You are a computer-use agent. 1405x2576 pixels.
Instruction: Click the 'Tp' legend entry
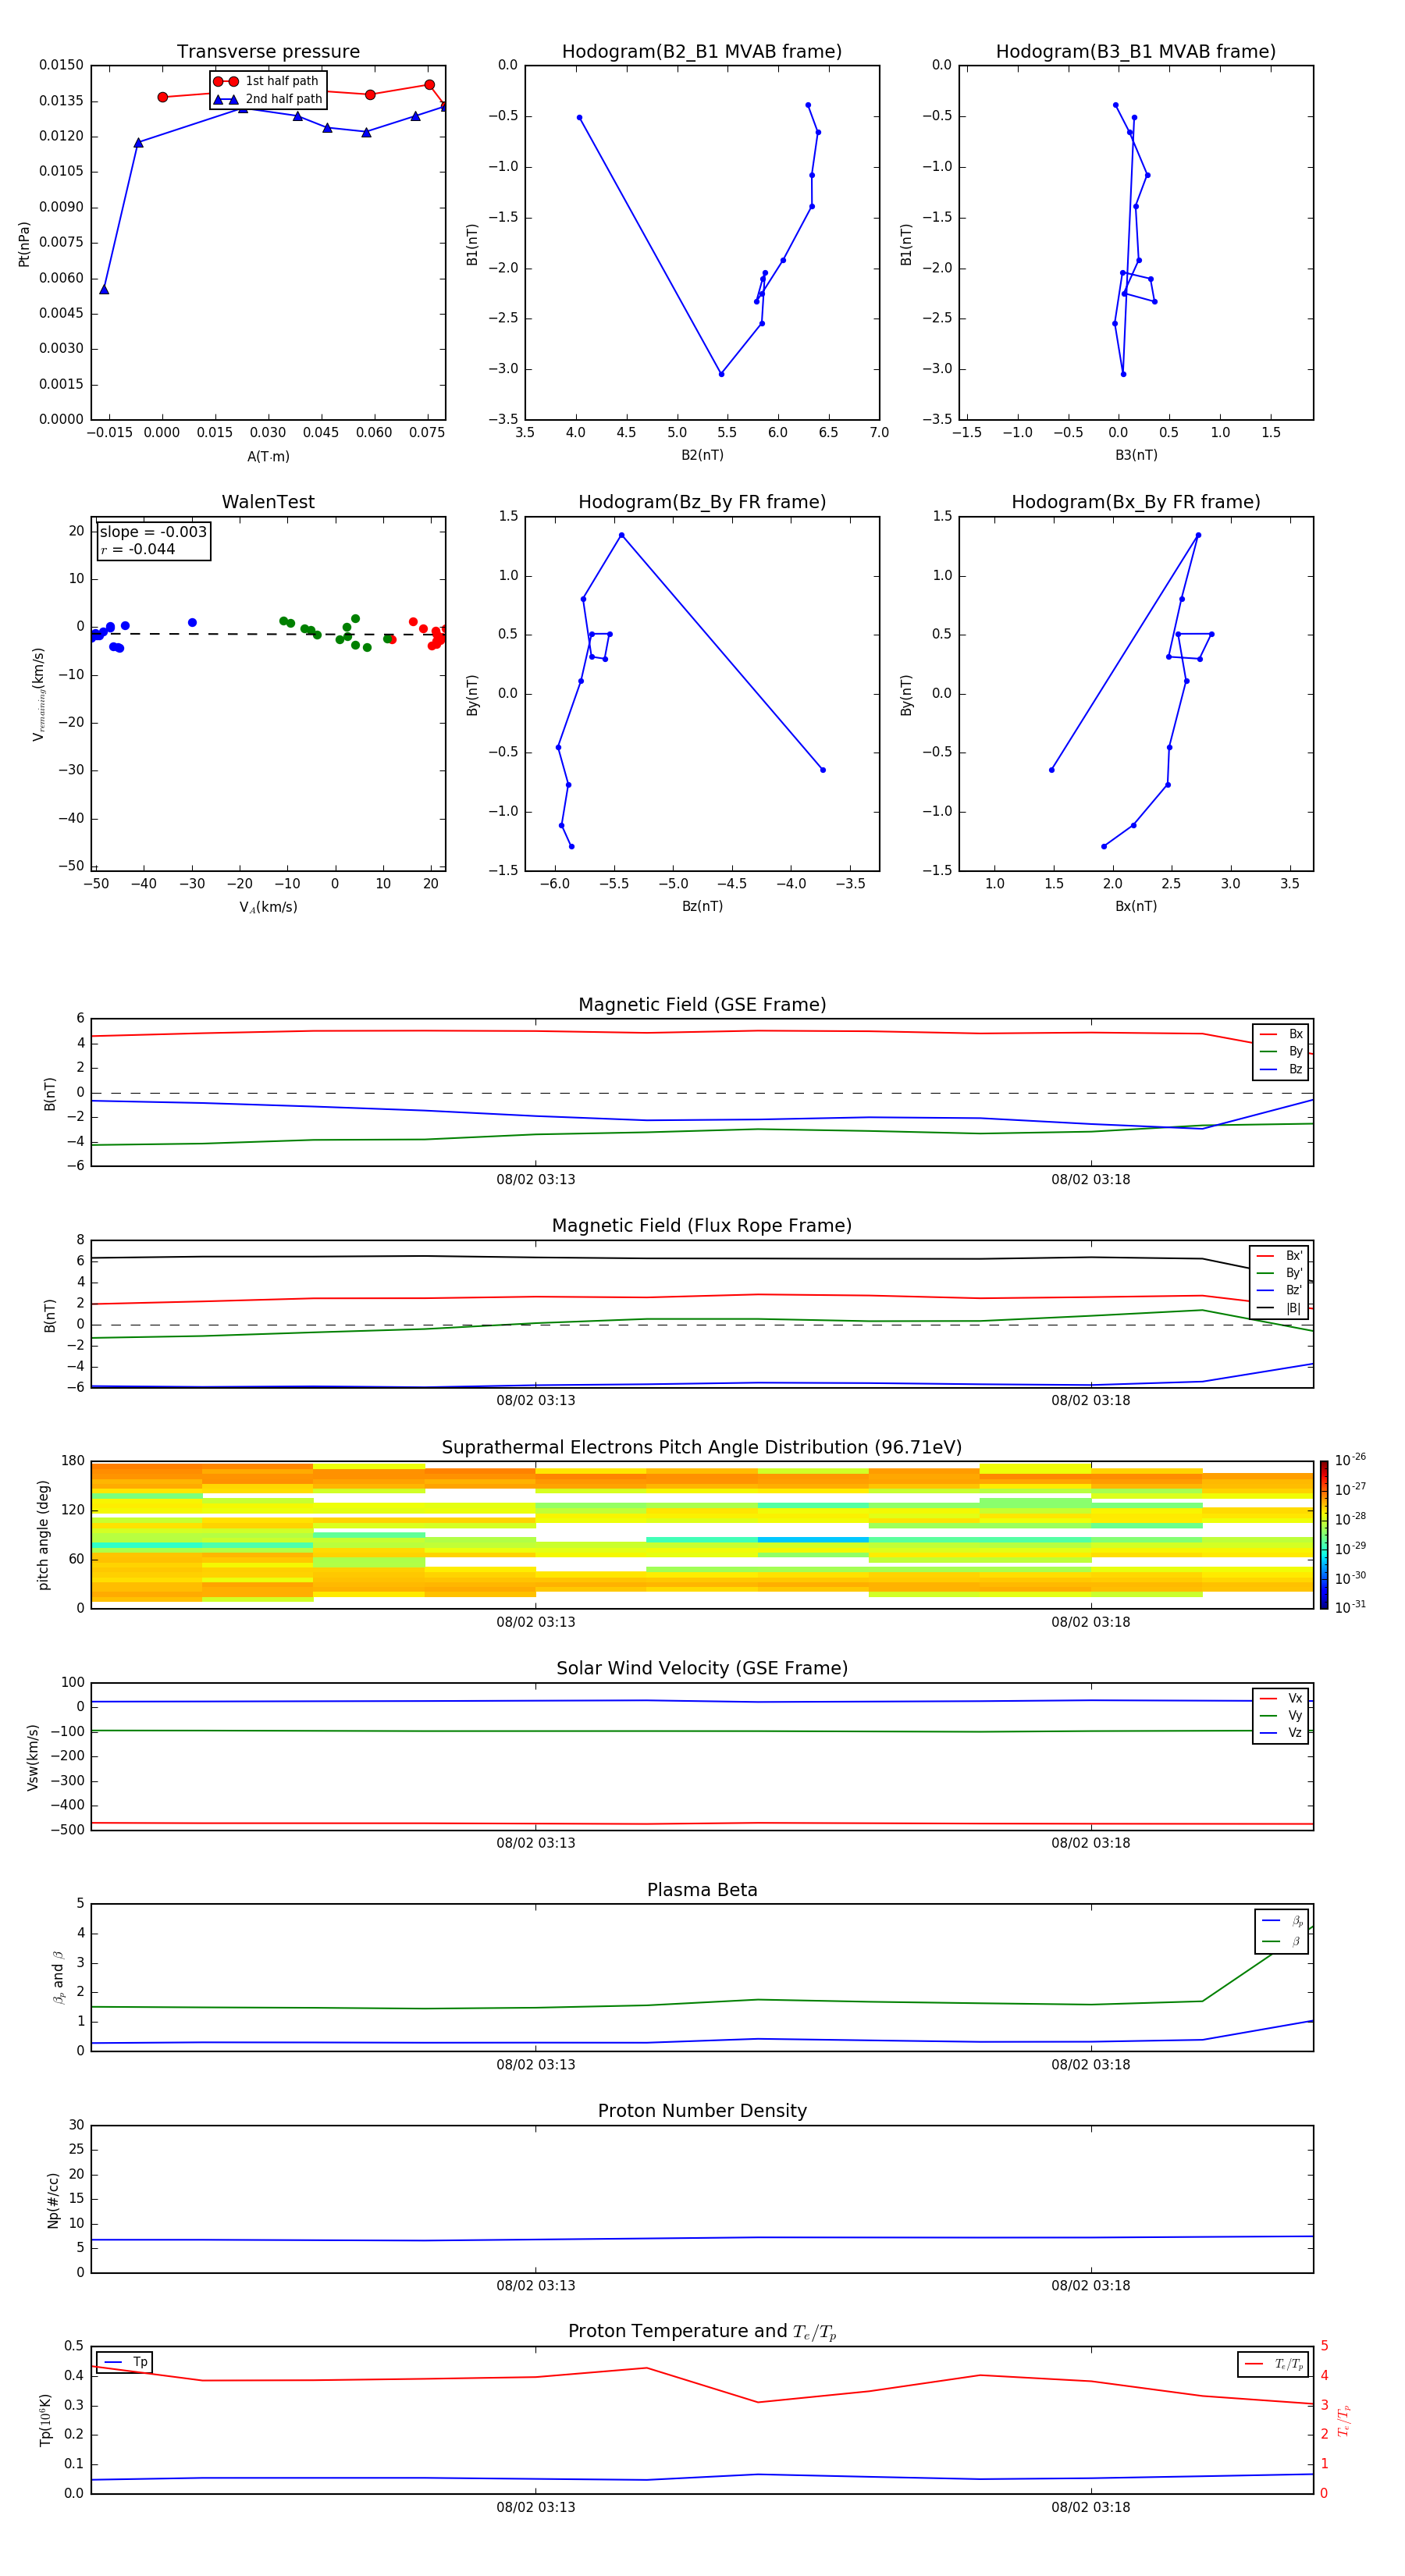click(x=125, y=2362)
